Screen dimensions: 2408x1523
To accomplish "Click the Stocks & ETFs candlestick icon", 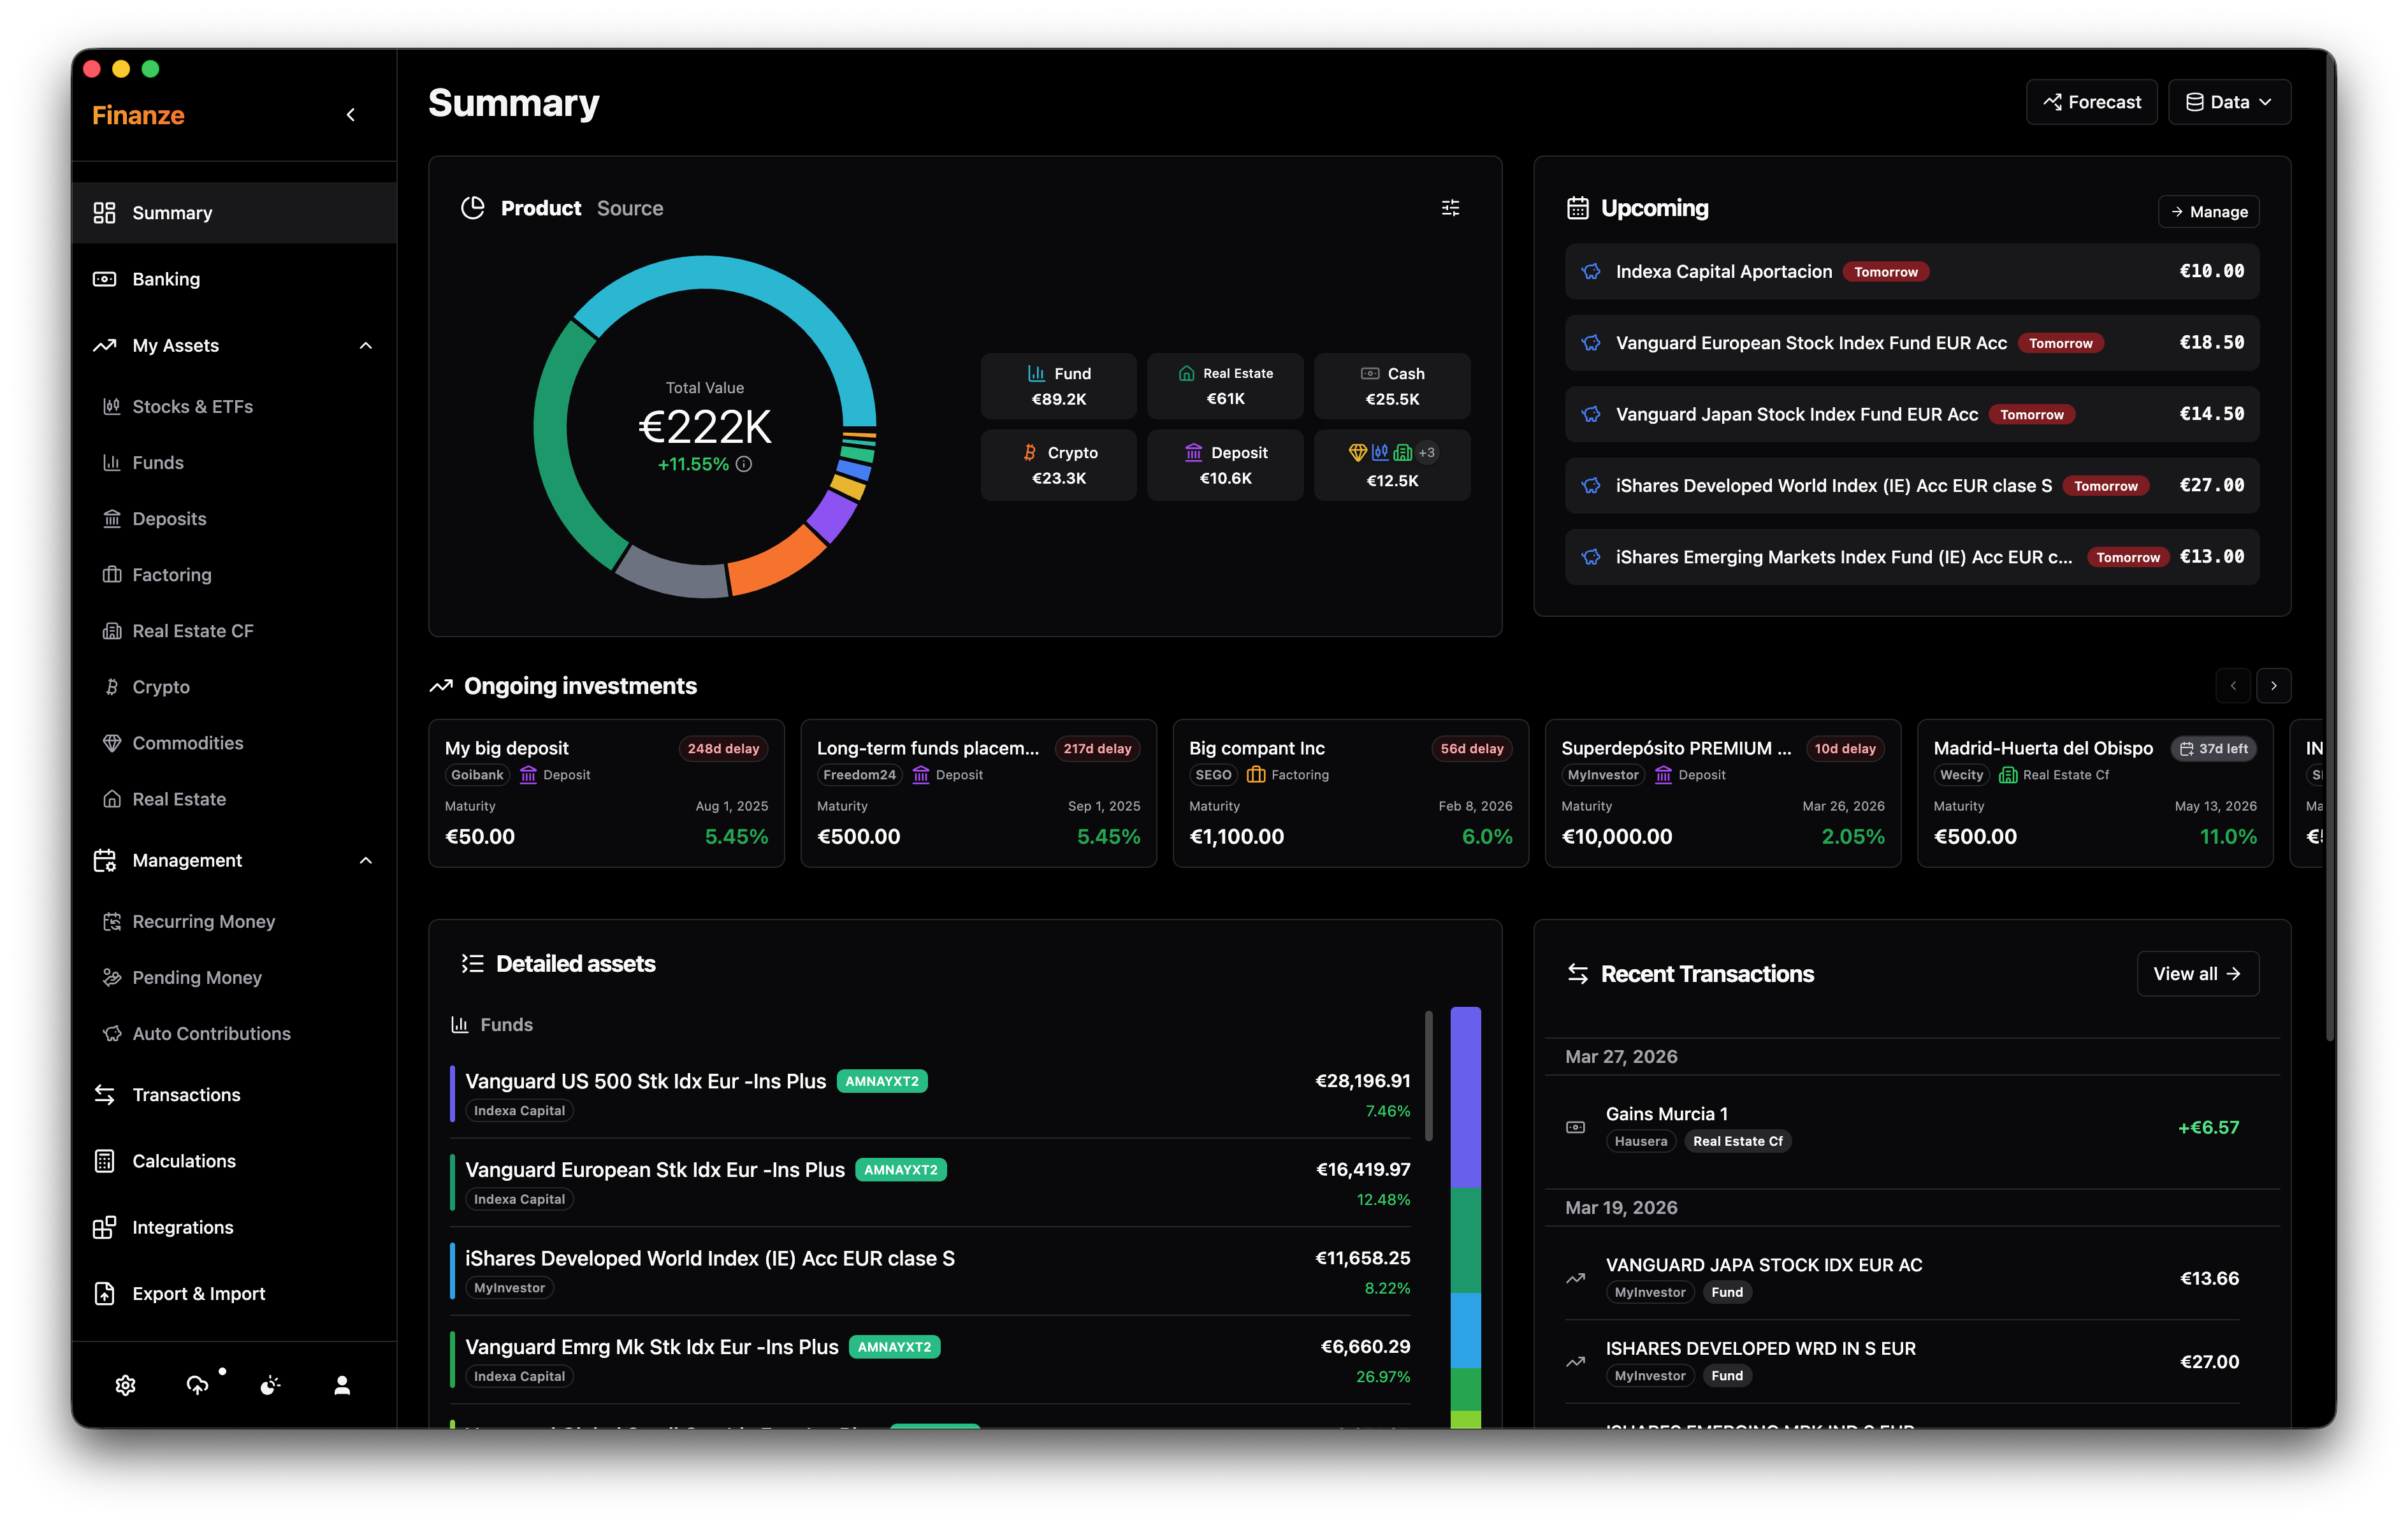I will click(112, 406).
